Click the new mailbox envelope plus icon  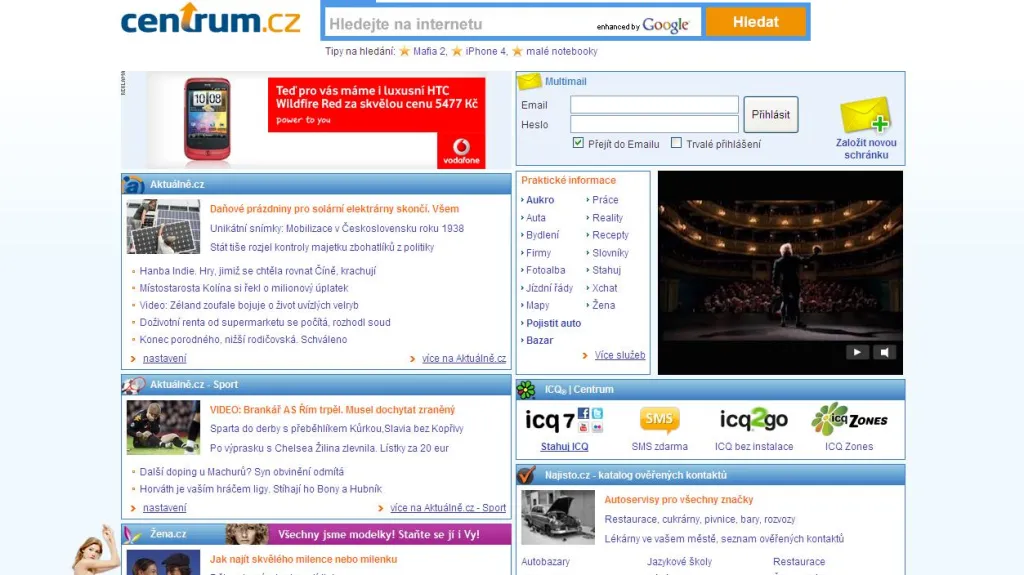pyautogui.click(x=865, y=115)
